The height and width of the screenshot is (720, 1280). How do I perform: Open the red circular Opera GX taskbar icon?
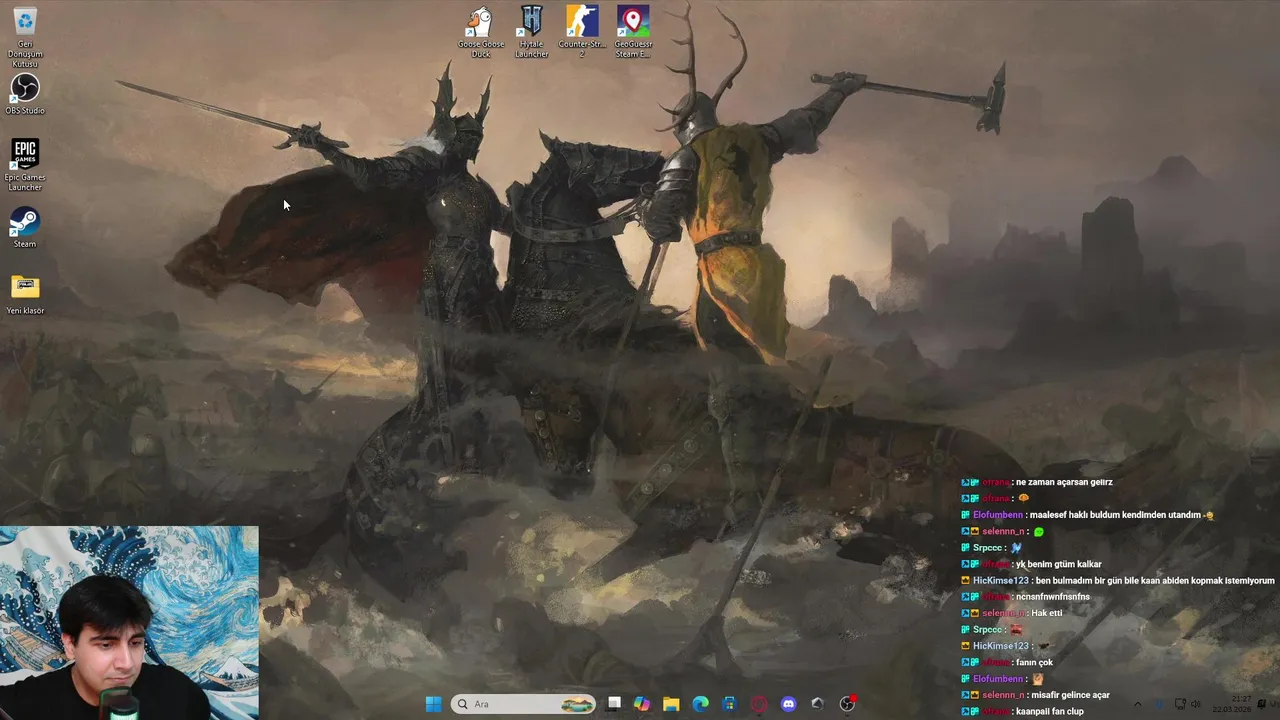(759, 704)
